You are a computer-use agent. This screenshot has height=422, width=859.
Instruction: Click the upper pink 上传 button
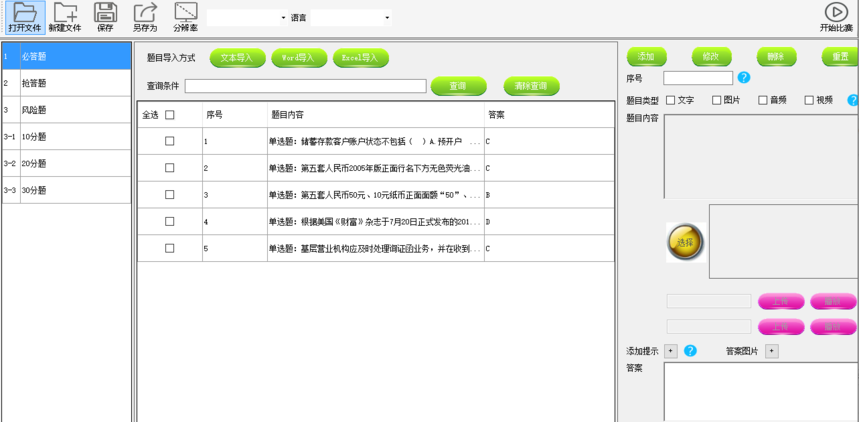tap(781, 301)
